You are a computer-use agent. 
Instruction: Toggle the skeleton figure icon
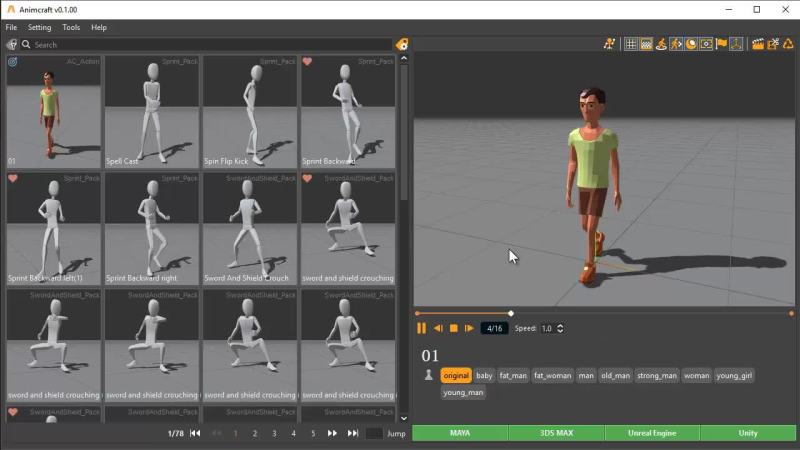click(x=736, y=44)
